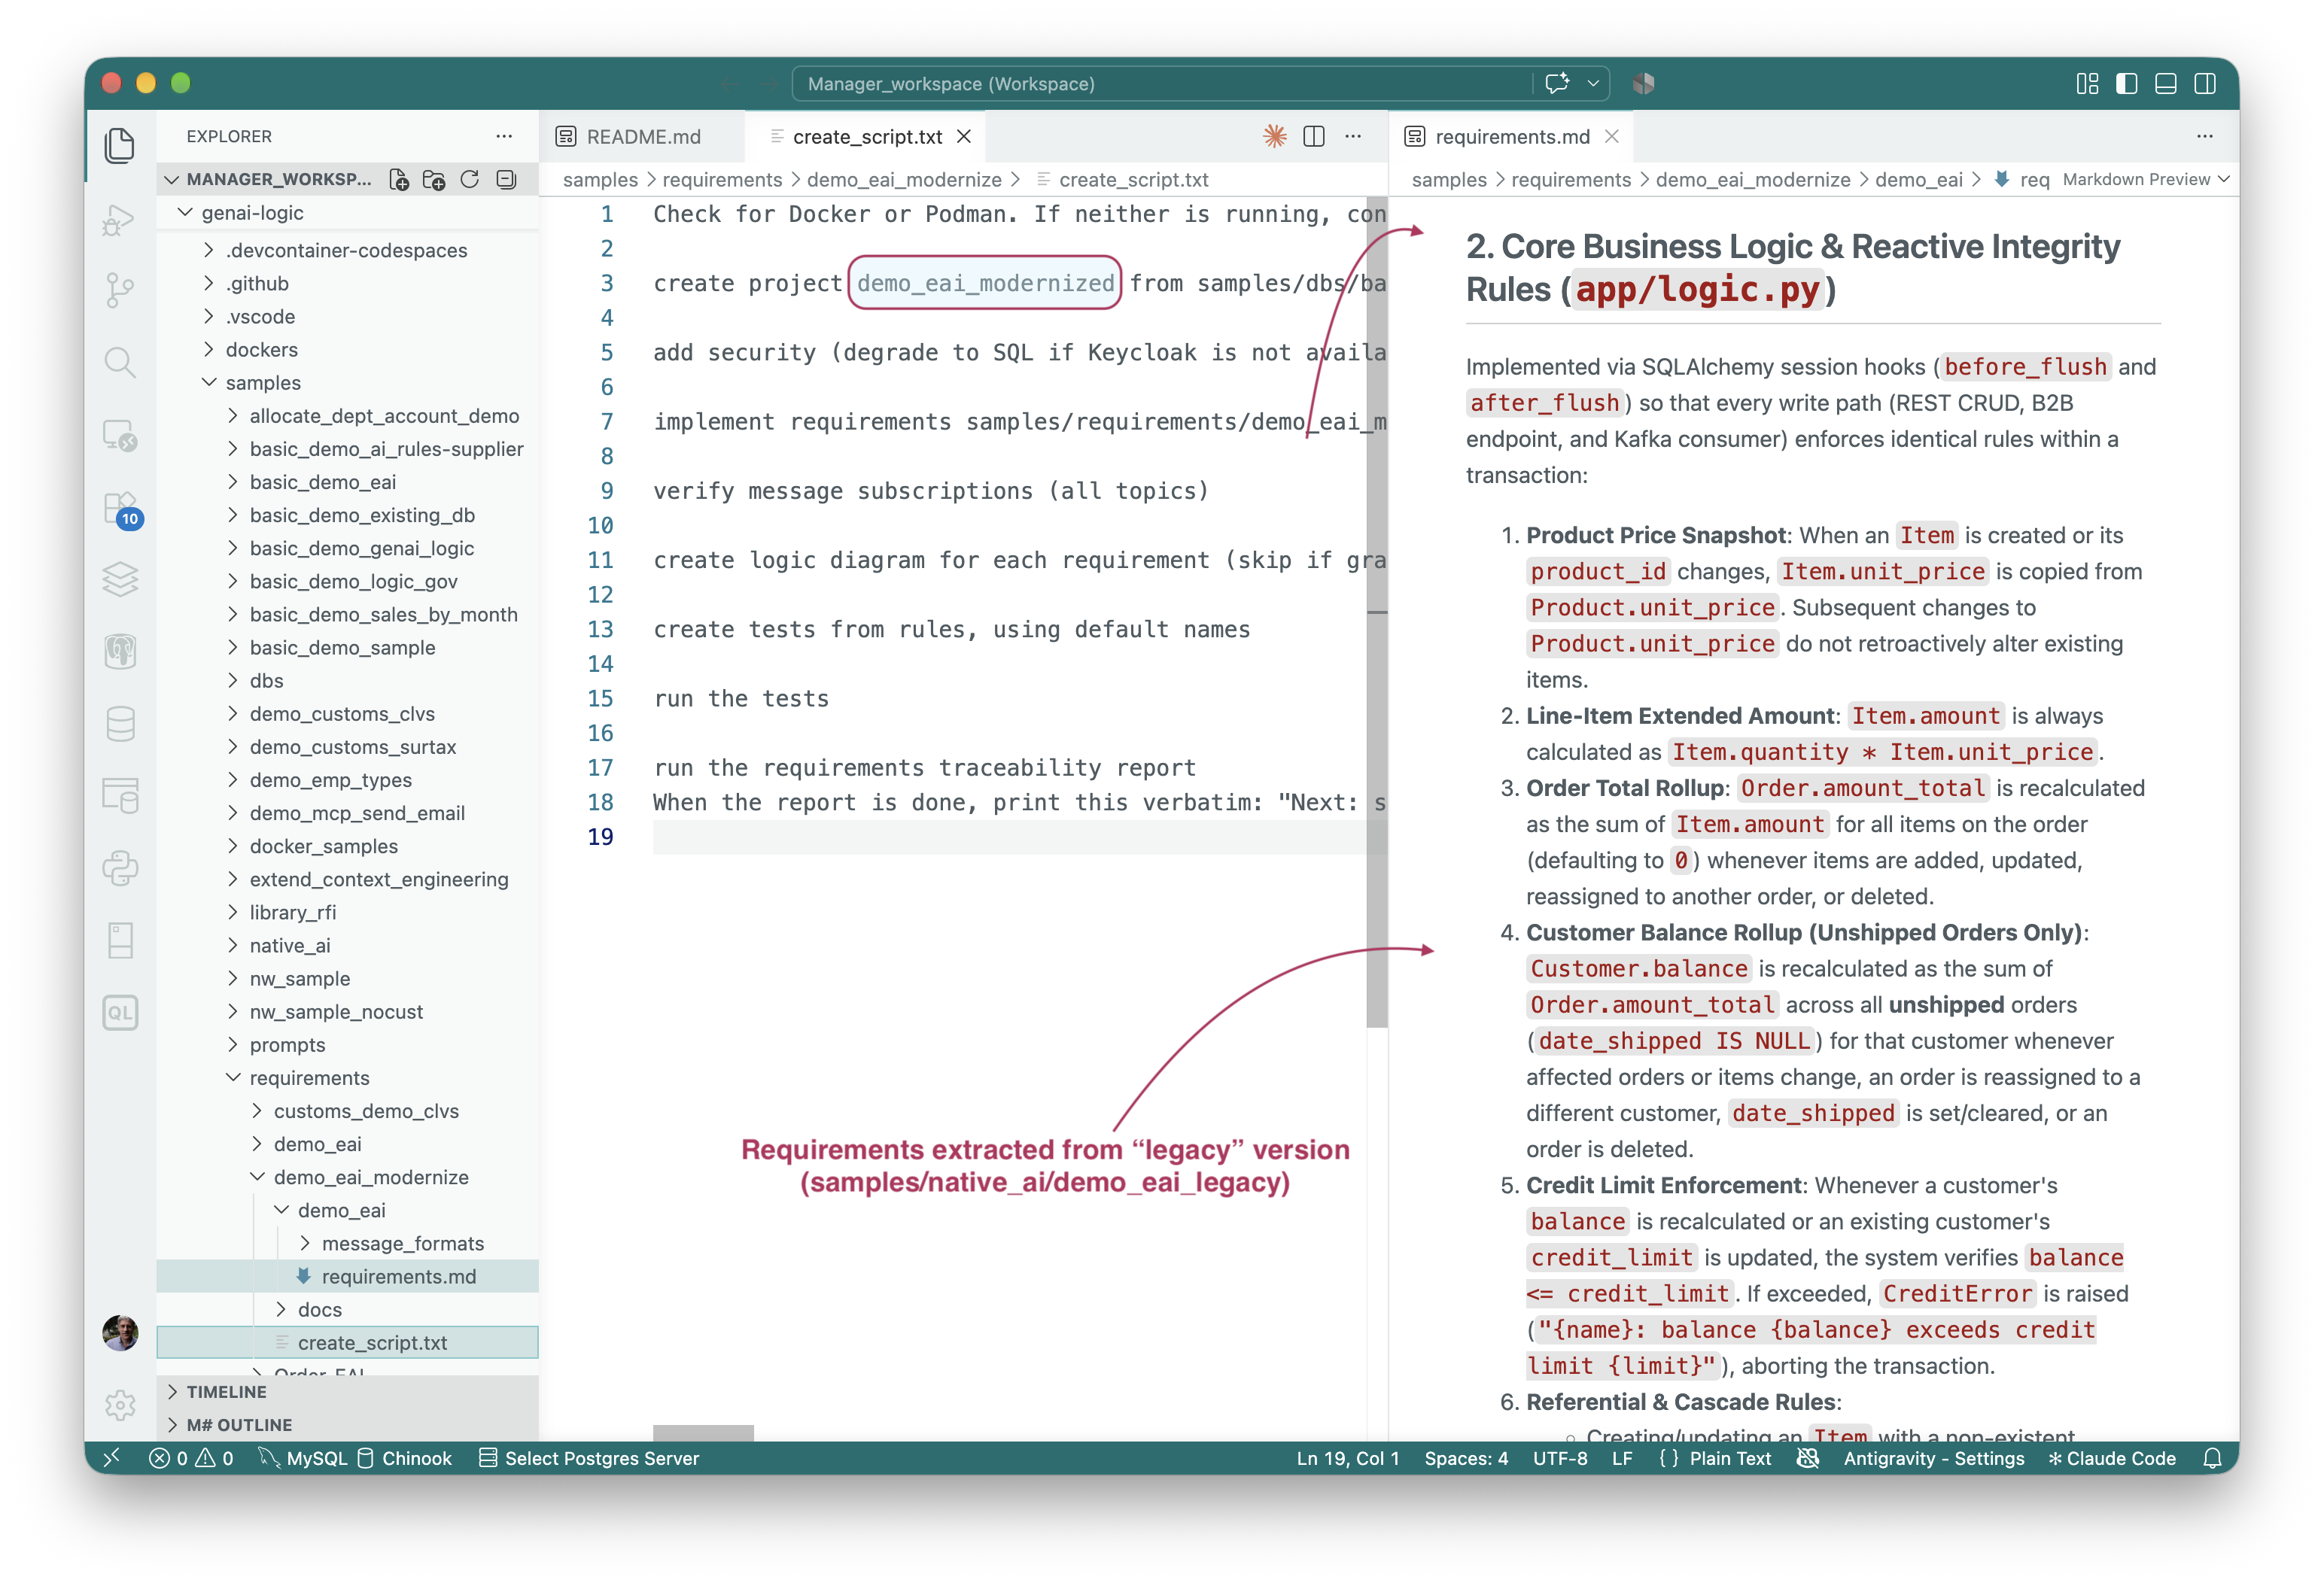Toggle the bottom panel layout
This screenshot has width=2324, height=1586.
2165,83
